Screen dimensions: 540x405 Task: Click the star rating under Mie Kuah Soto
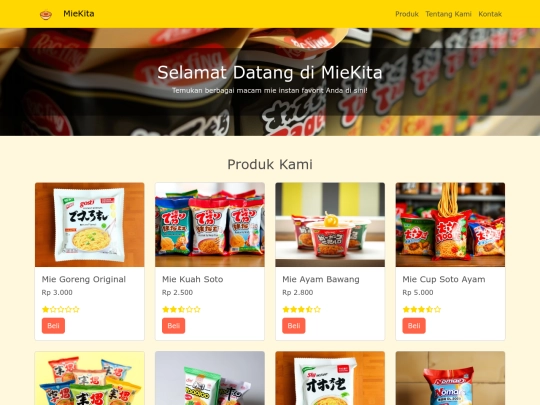pos(181,309)
